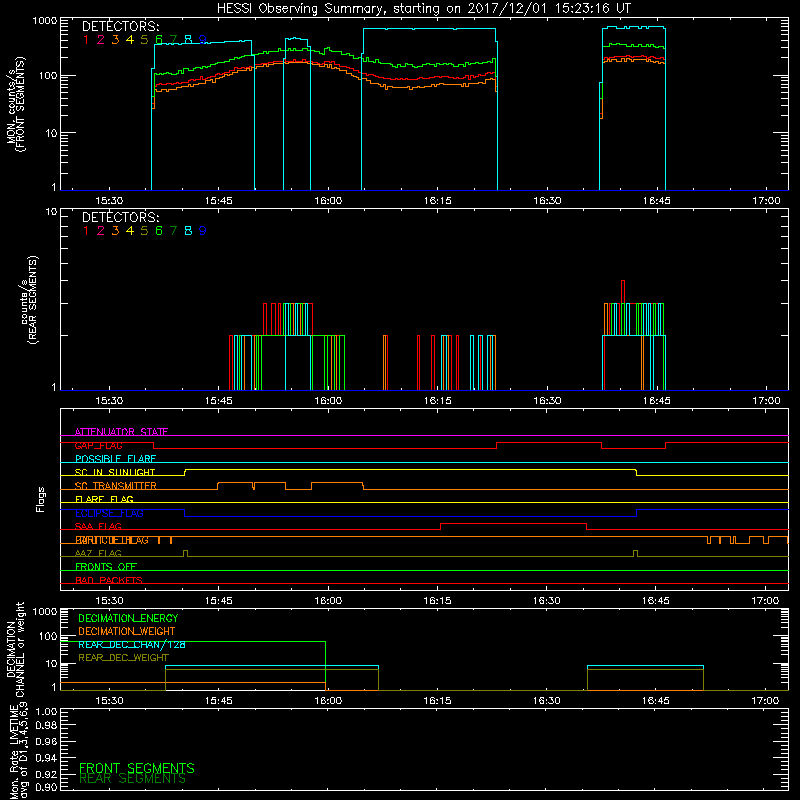Click the REAR SEGMENTS livetime legend label

[132, 779]
